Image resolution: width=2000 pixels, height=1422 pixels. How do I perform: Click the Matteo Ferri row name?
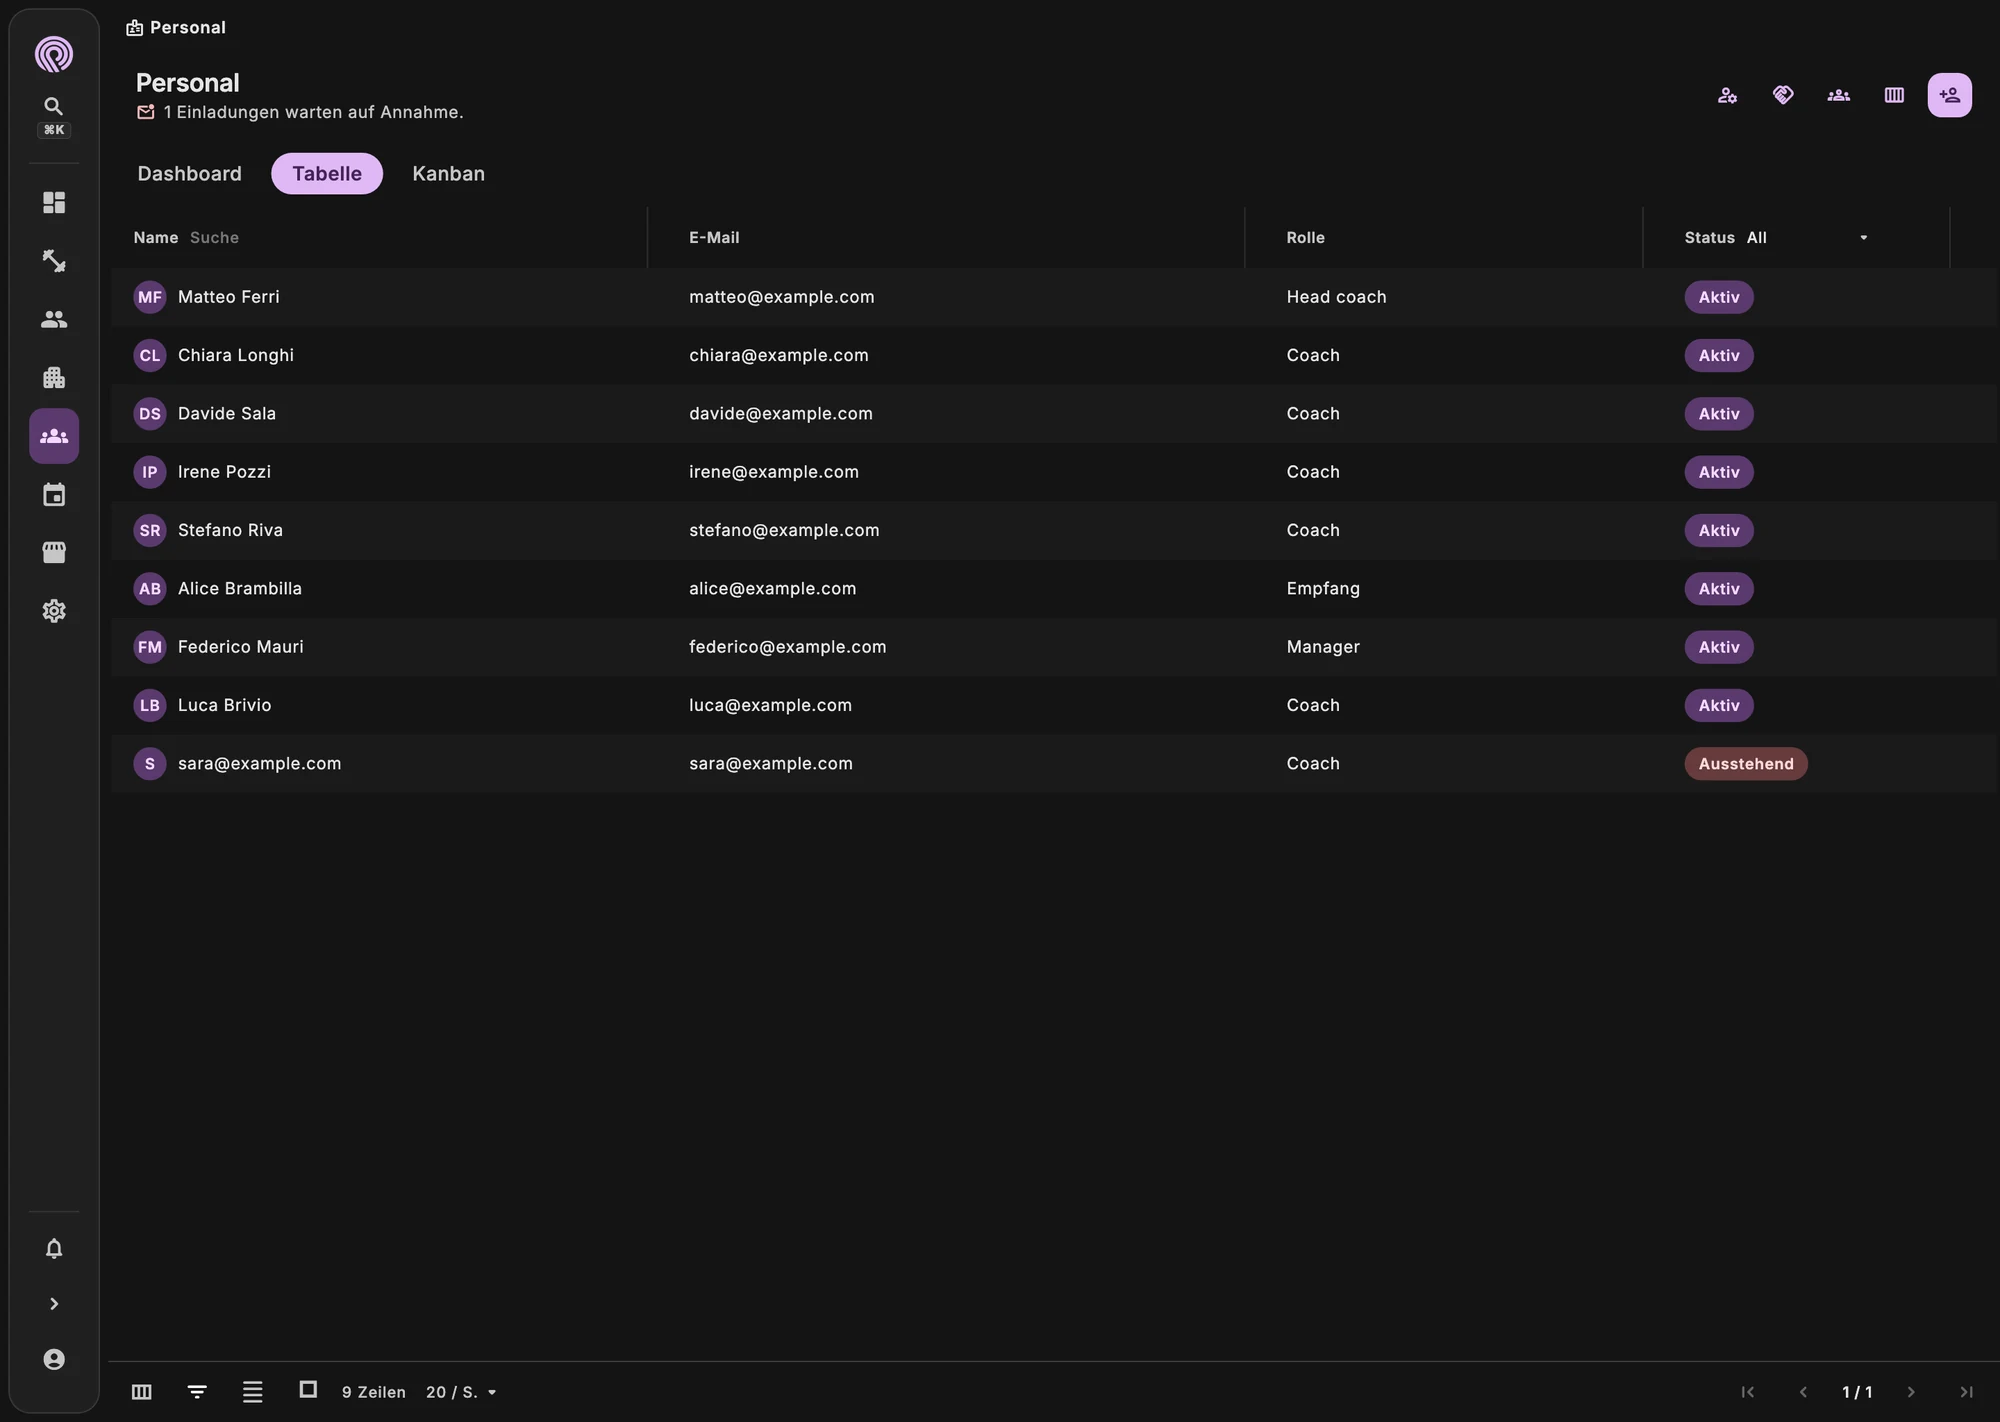[x=229, y=297]
